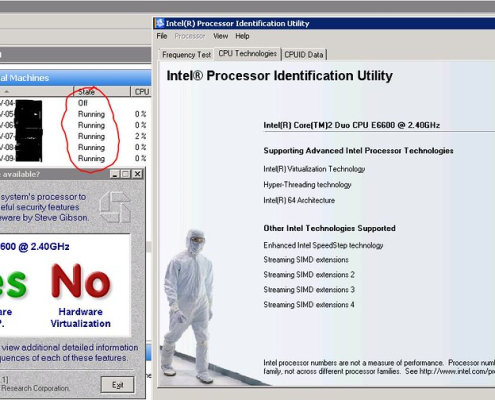Open the greyed Processor menu
Image resolution: width=495 pixels, height=400 pixels.
pos(190,36)
